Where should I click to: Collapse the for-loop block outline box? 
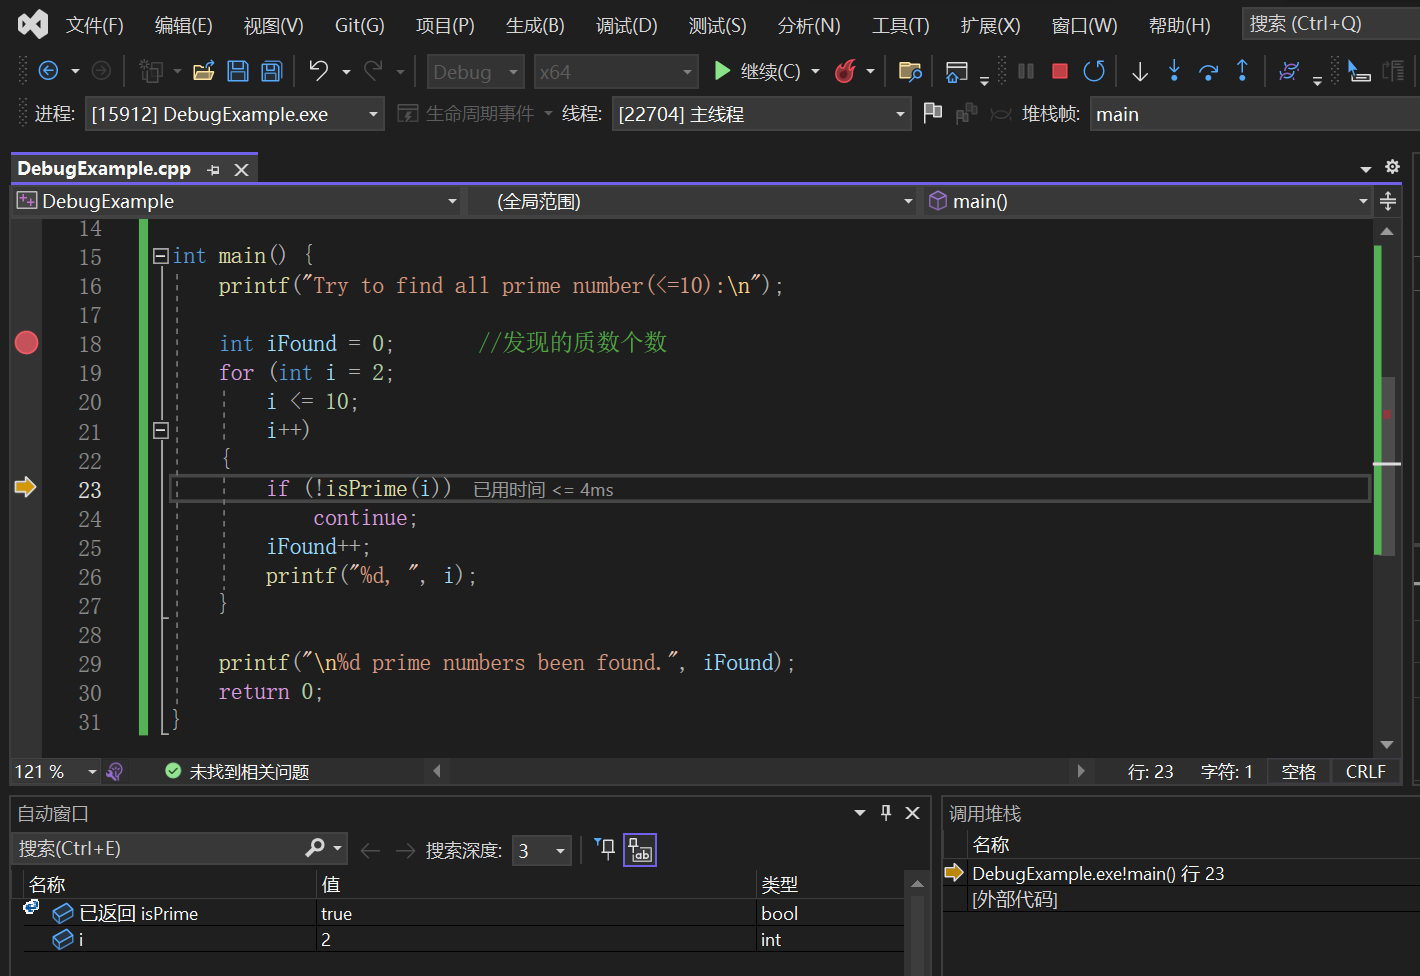(160, 431)
